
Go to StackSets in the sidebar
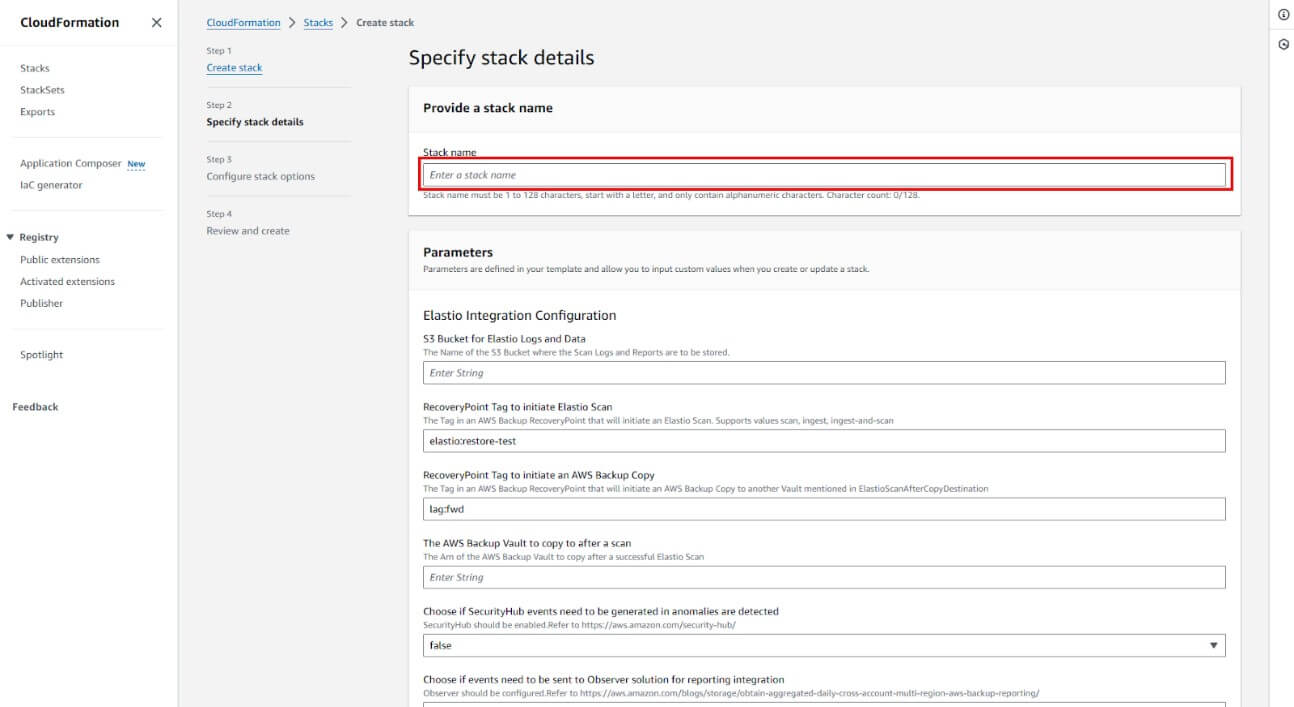[x=42, y=90]
